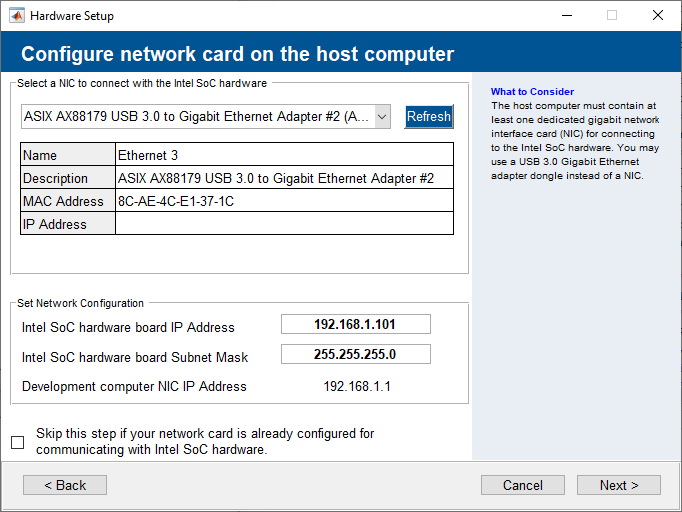This screenshot has height=512, width=682.
Task: Click the What to Consider heading
Action: point(532,92)
